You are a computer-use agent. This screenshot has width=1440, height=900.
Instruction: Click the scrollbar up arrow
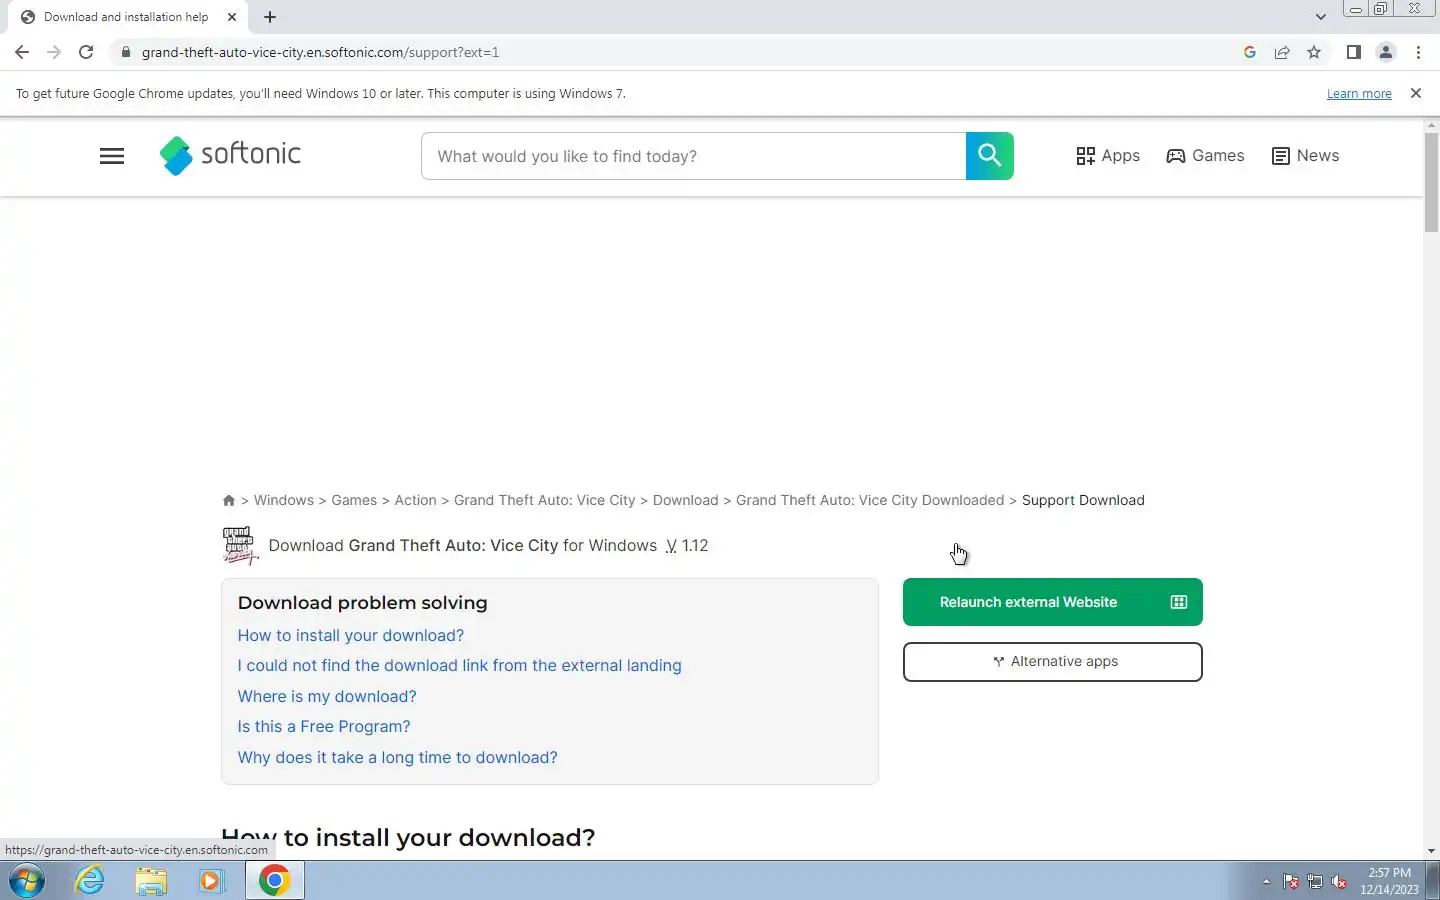click(1431, 125)
